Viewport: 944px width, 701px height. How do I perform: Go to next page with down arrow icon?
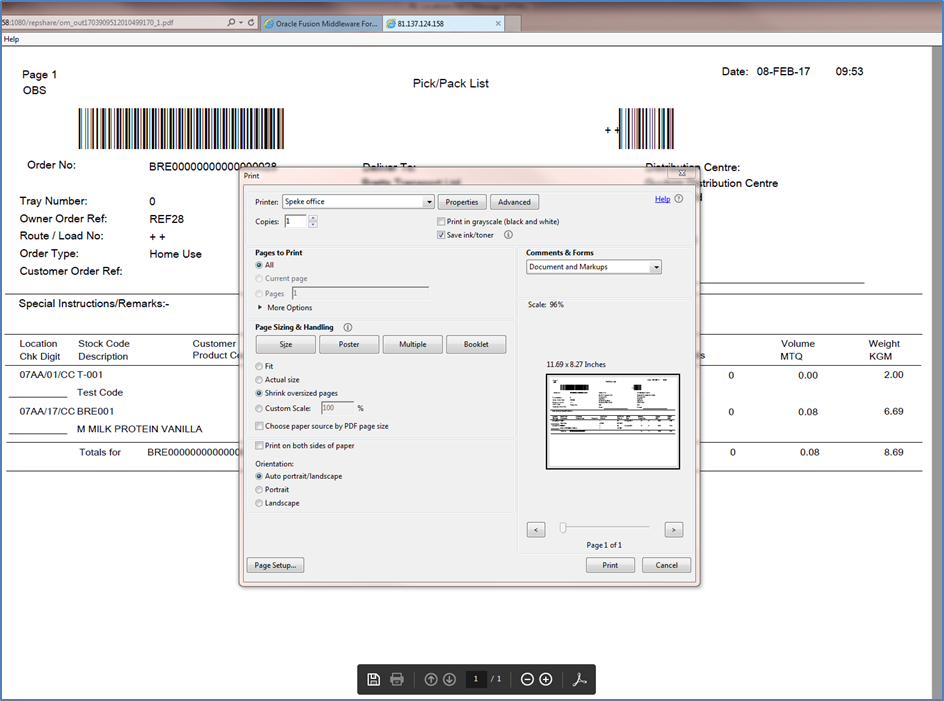pyautogui.click(x=450, y=679)
